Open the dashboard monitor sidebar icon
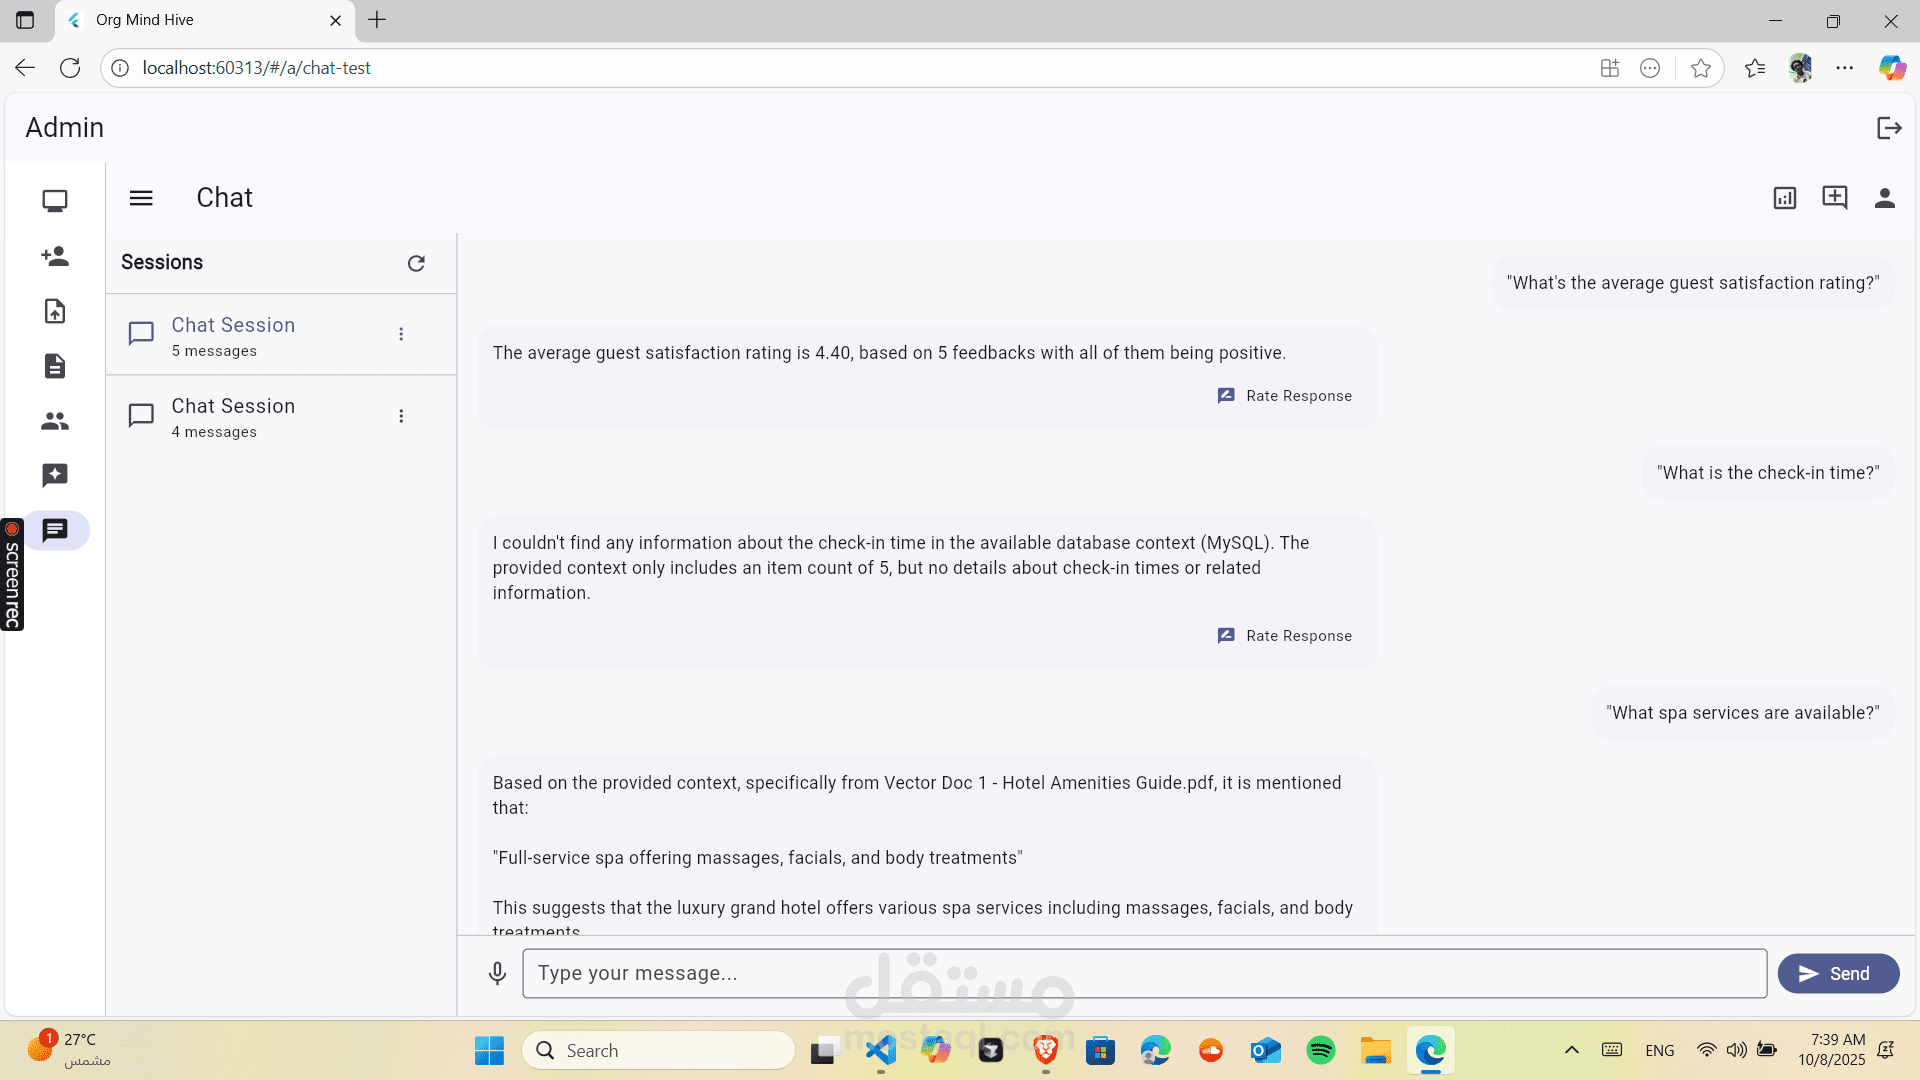 [55, 201]
